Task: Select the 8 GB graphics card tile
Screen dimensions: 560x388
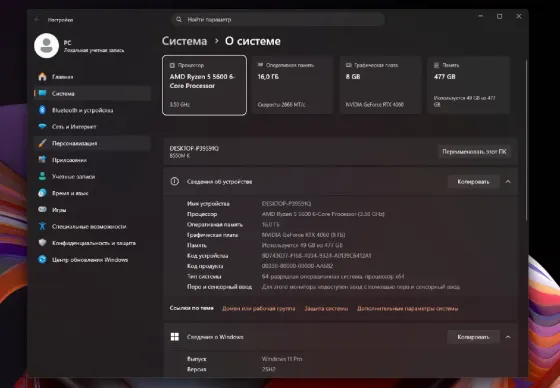Action: pyautogui.click(x=380, y=85)
